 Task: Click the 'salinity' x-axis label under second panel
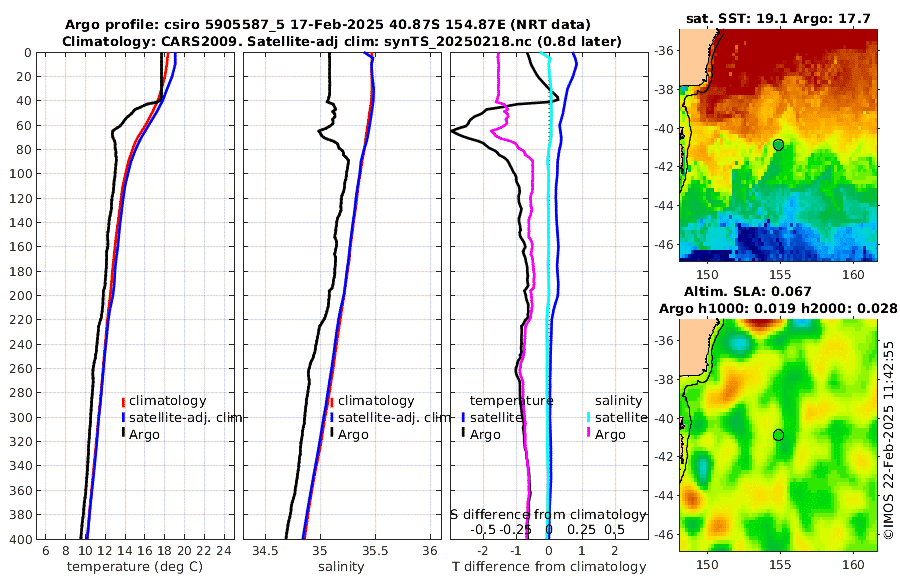(x=341, y=567)
